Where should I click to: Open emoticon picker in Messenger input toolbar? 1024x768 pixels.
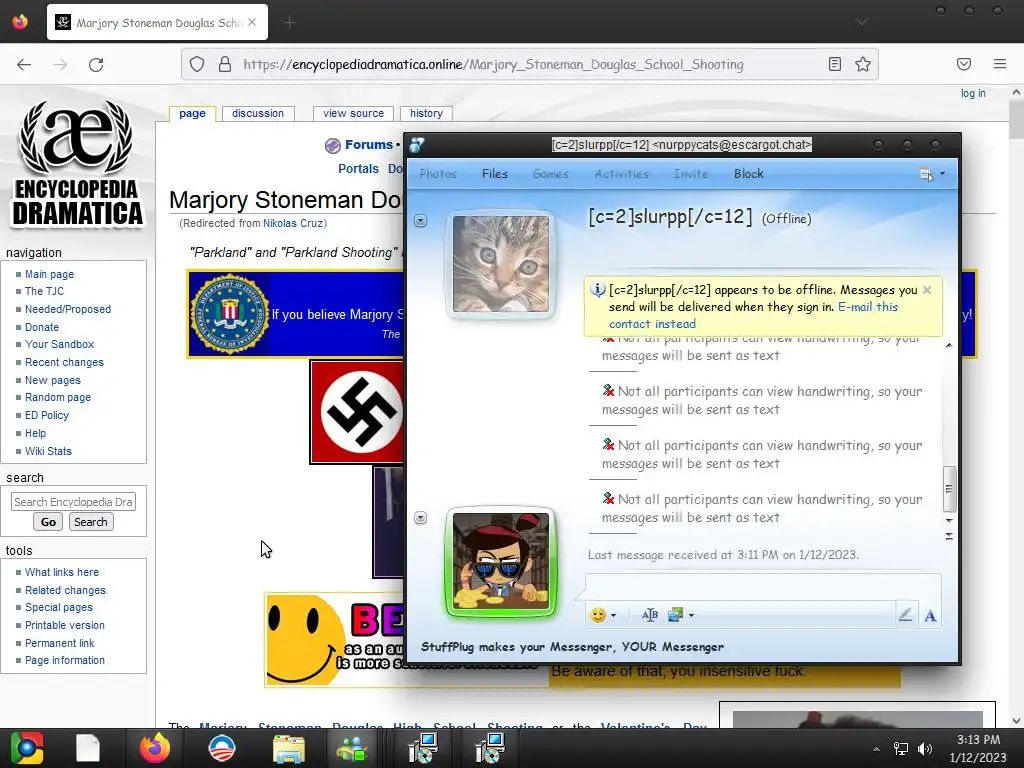pos(598,615)
